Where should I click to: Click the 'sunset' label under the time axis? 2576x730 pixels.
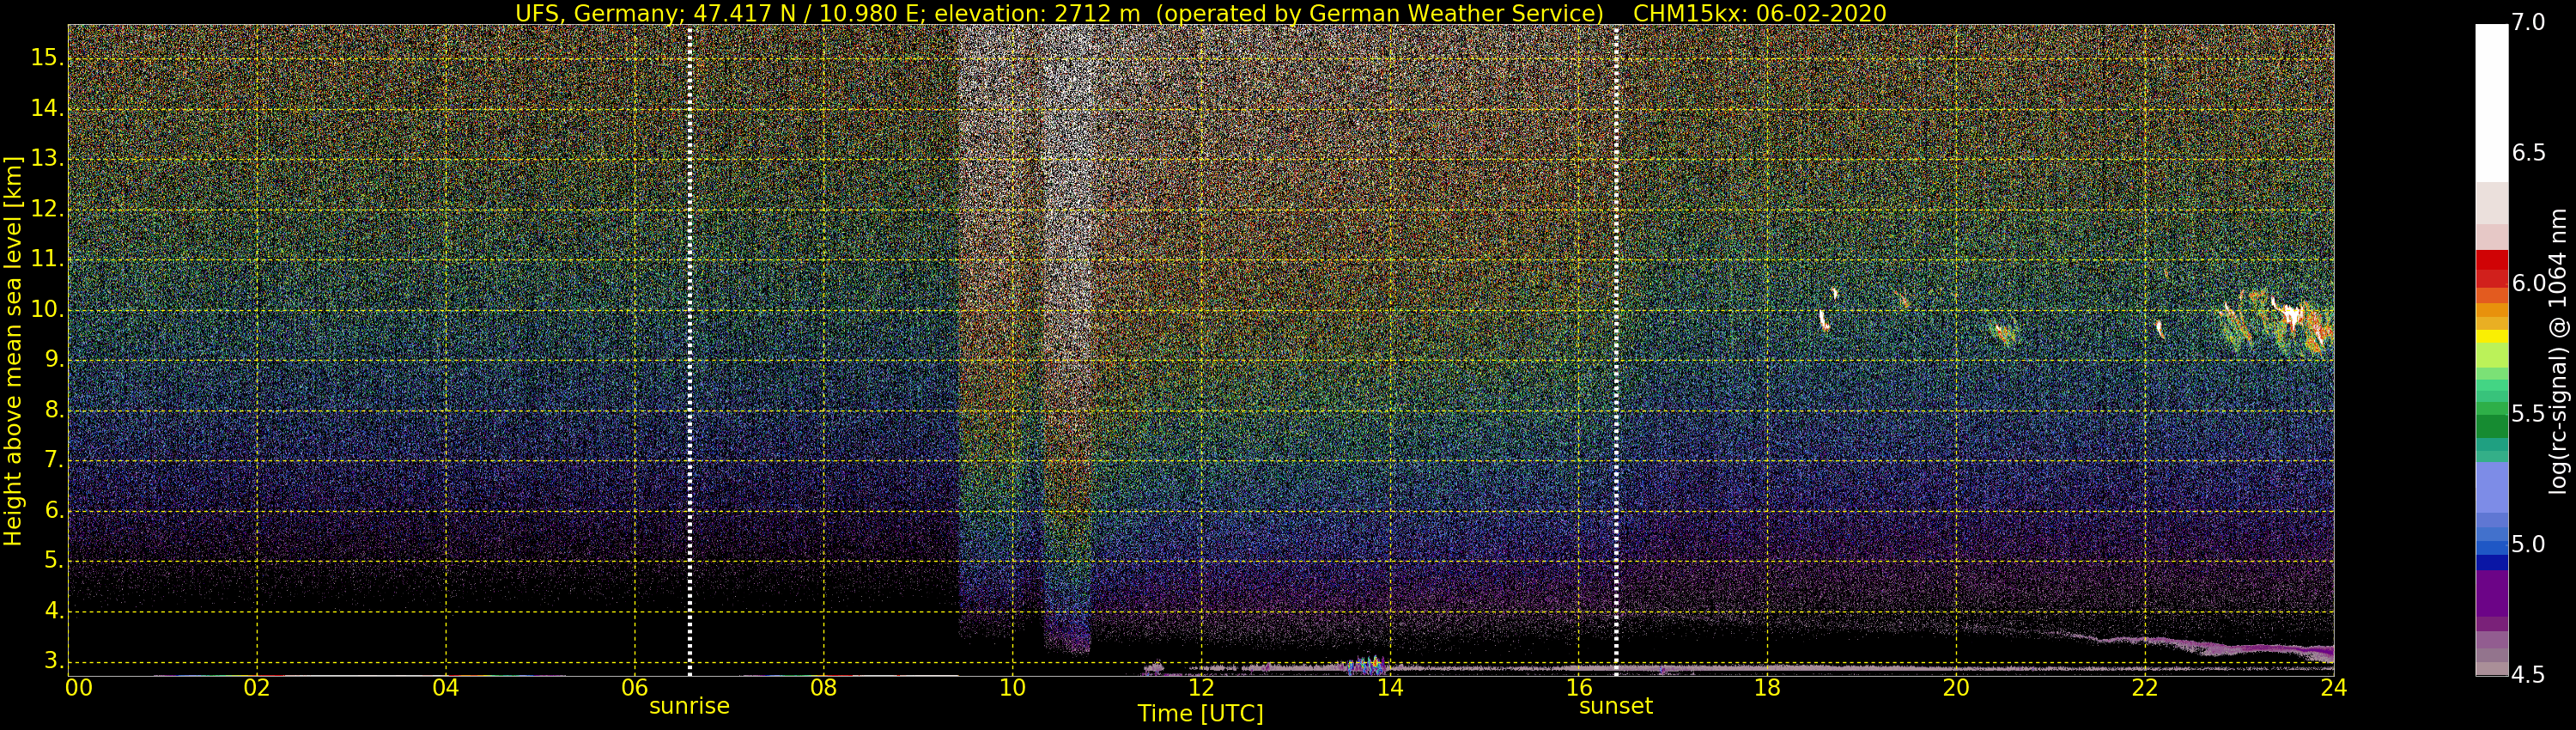click(x=1615, y=706)
